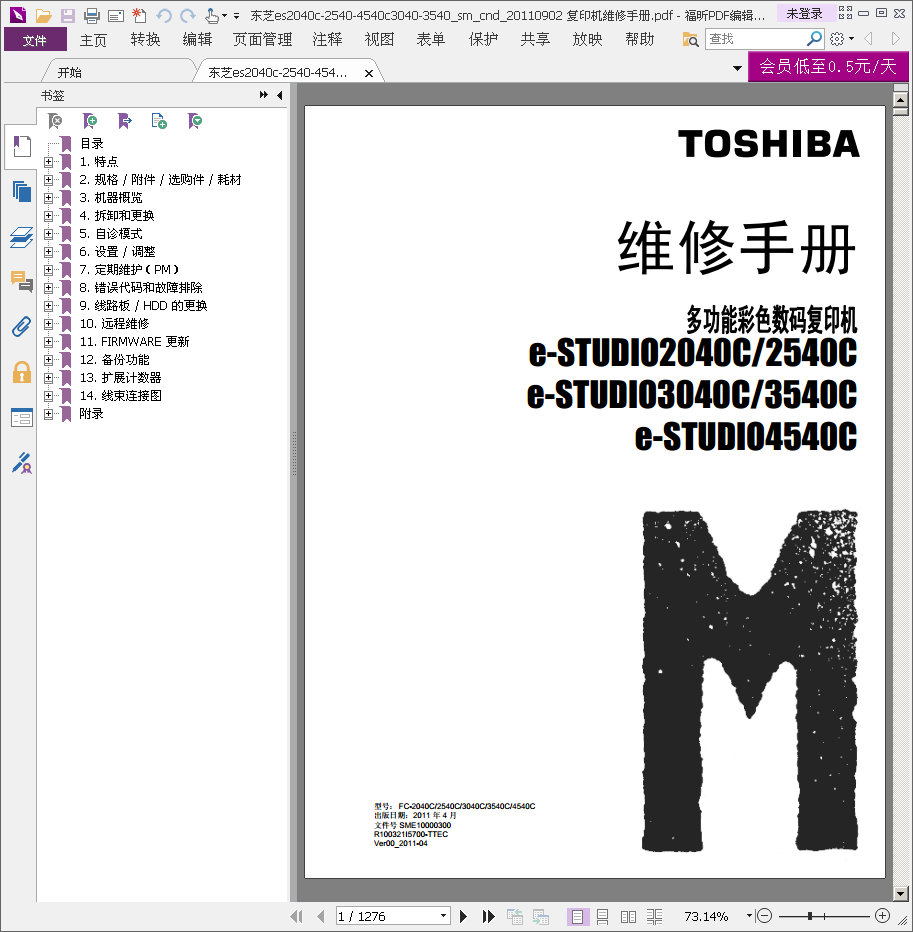Open the attachments paperclip panel
This screenshot has height=932, width=913.
coord(22,326)
